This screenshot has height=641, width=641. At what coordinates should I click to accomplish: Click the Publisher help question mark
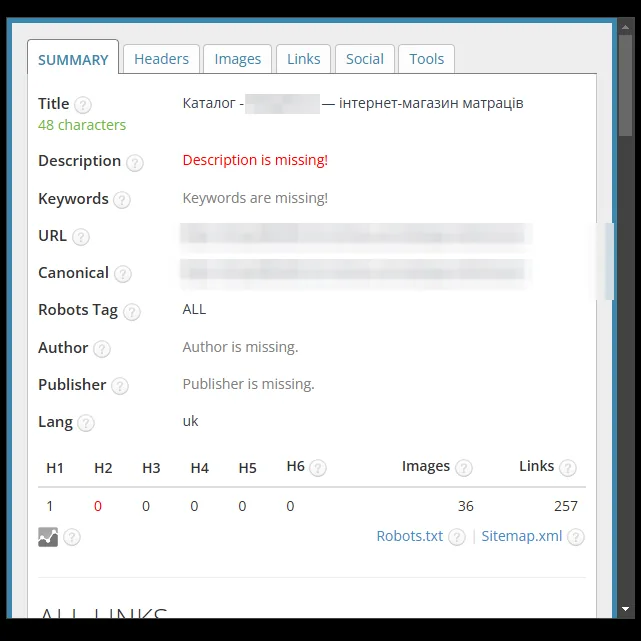click(x=120, y=386)
